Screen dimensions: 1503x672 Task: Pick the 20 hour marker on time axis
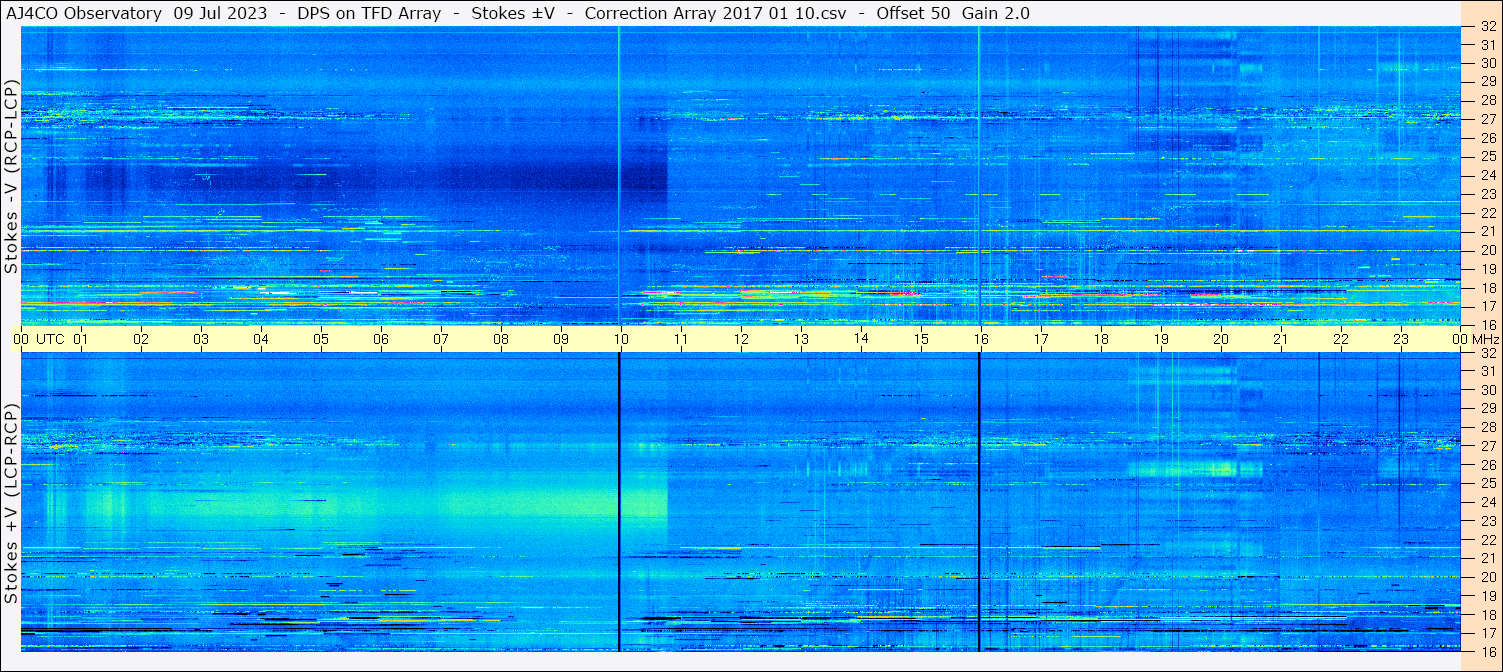click(x=1221, y=339)
